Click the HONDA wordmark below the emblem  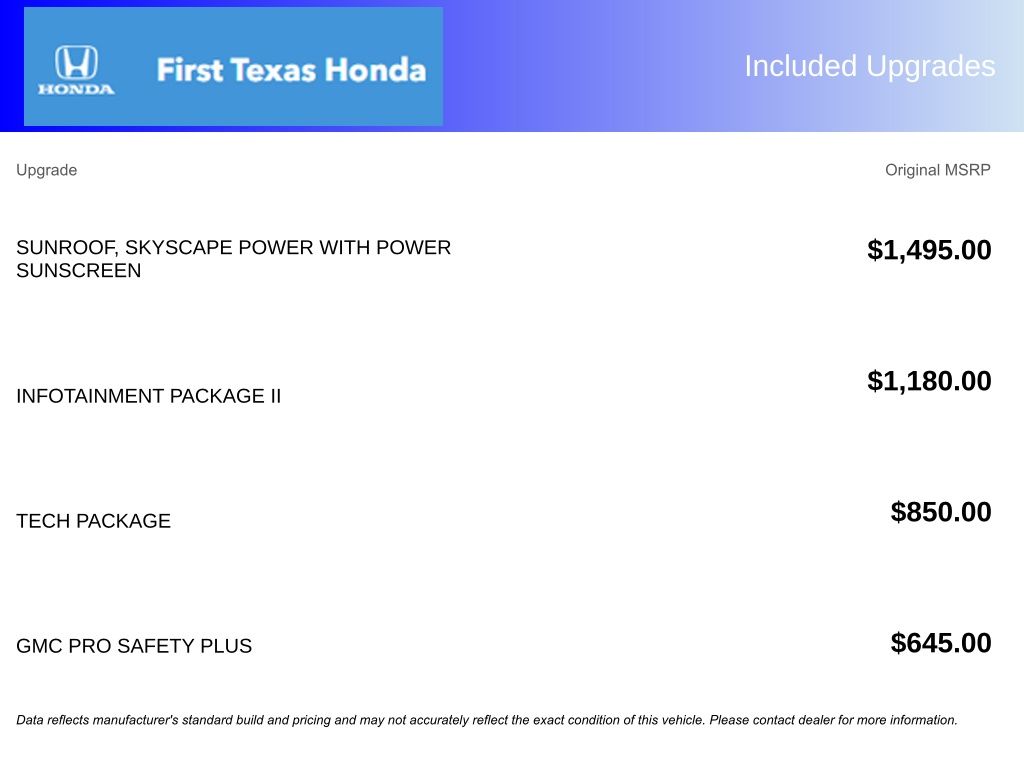(x=76, y=89)
